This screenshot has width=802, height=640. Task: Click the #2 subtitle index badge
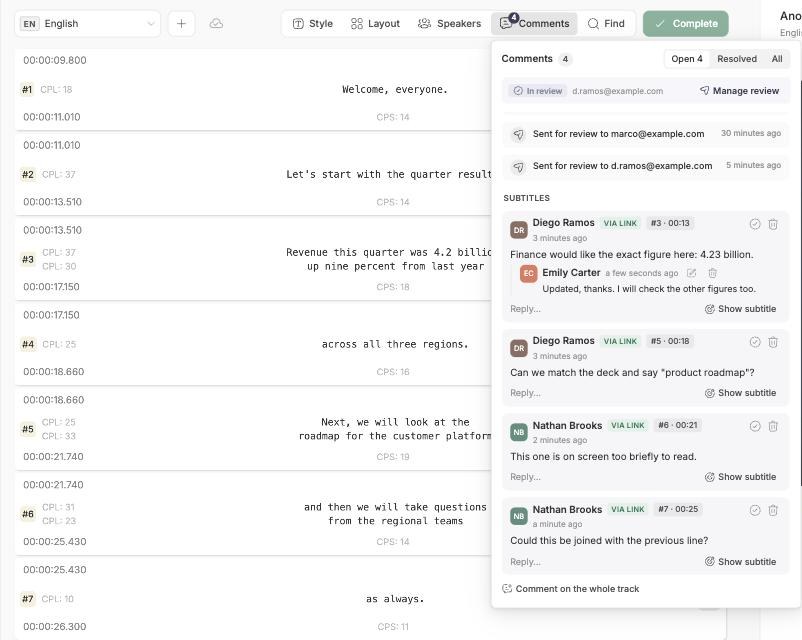pos(28,174)
